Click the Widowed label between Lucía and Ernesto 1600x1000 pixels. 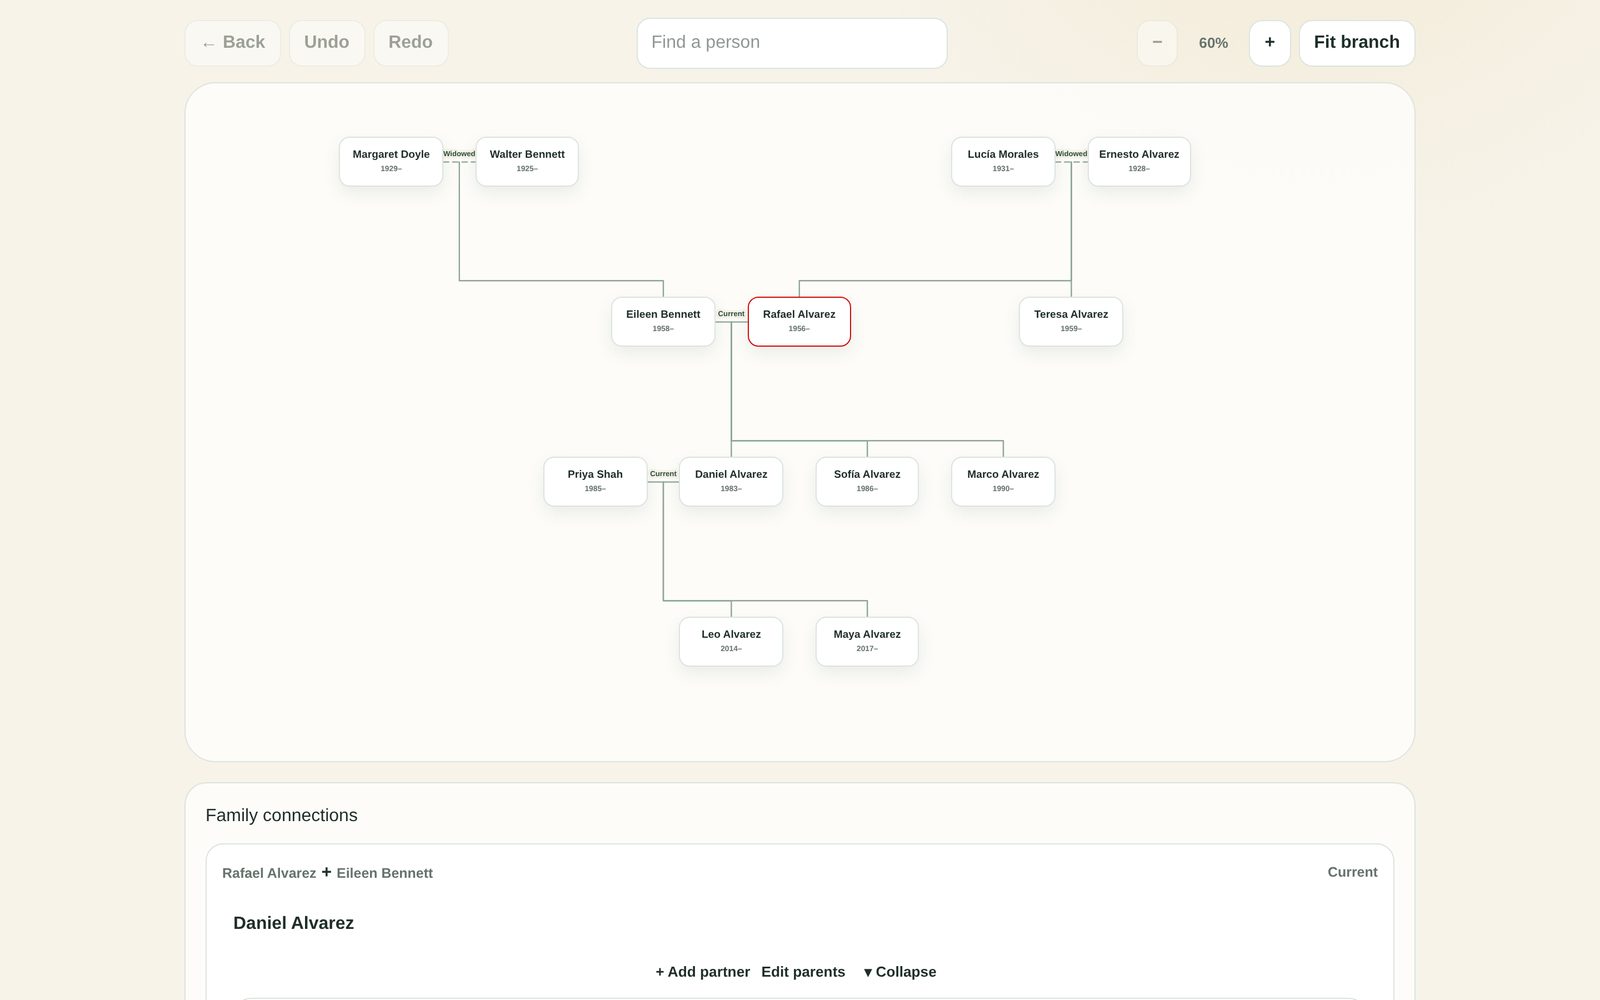[1071, 154]
